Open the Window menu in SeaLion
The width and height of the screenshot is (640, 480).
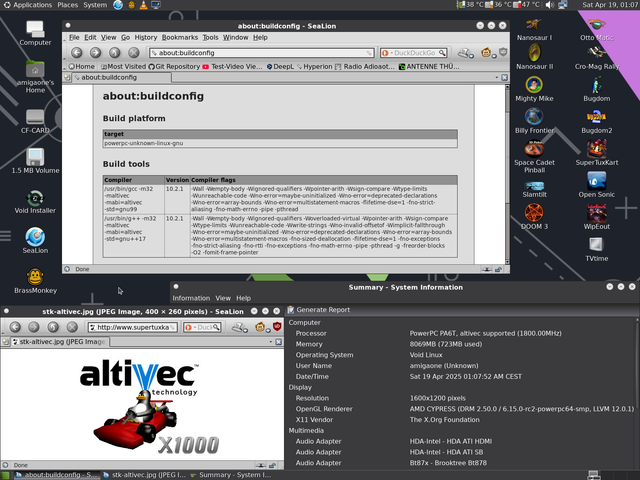[236, 37]
